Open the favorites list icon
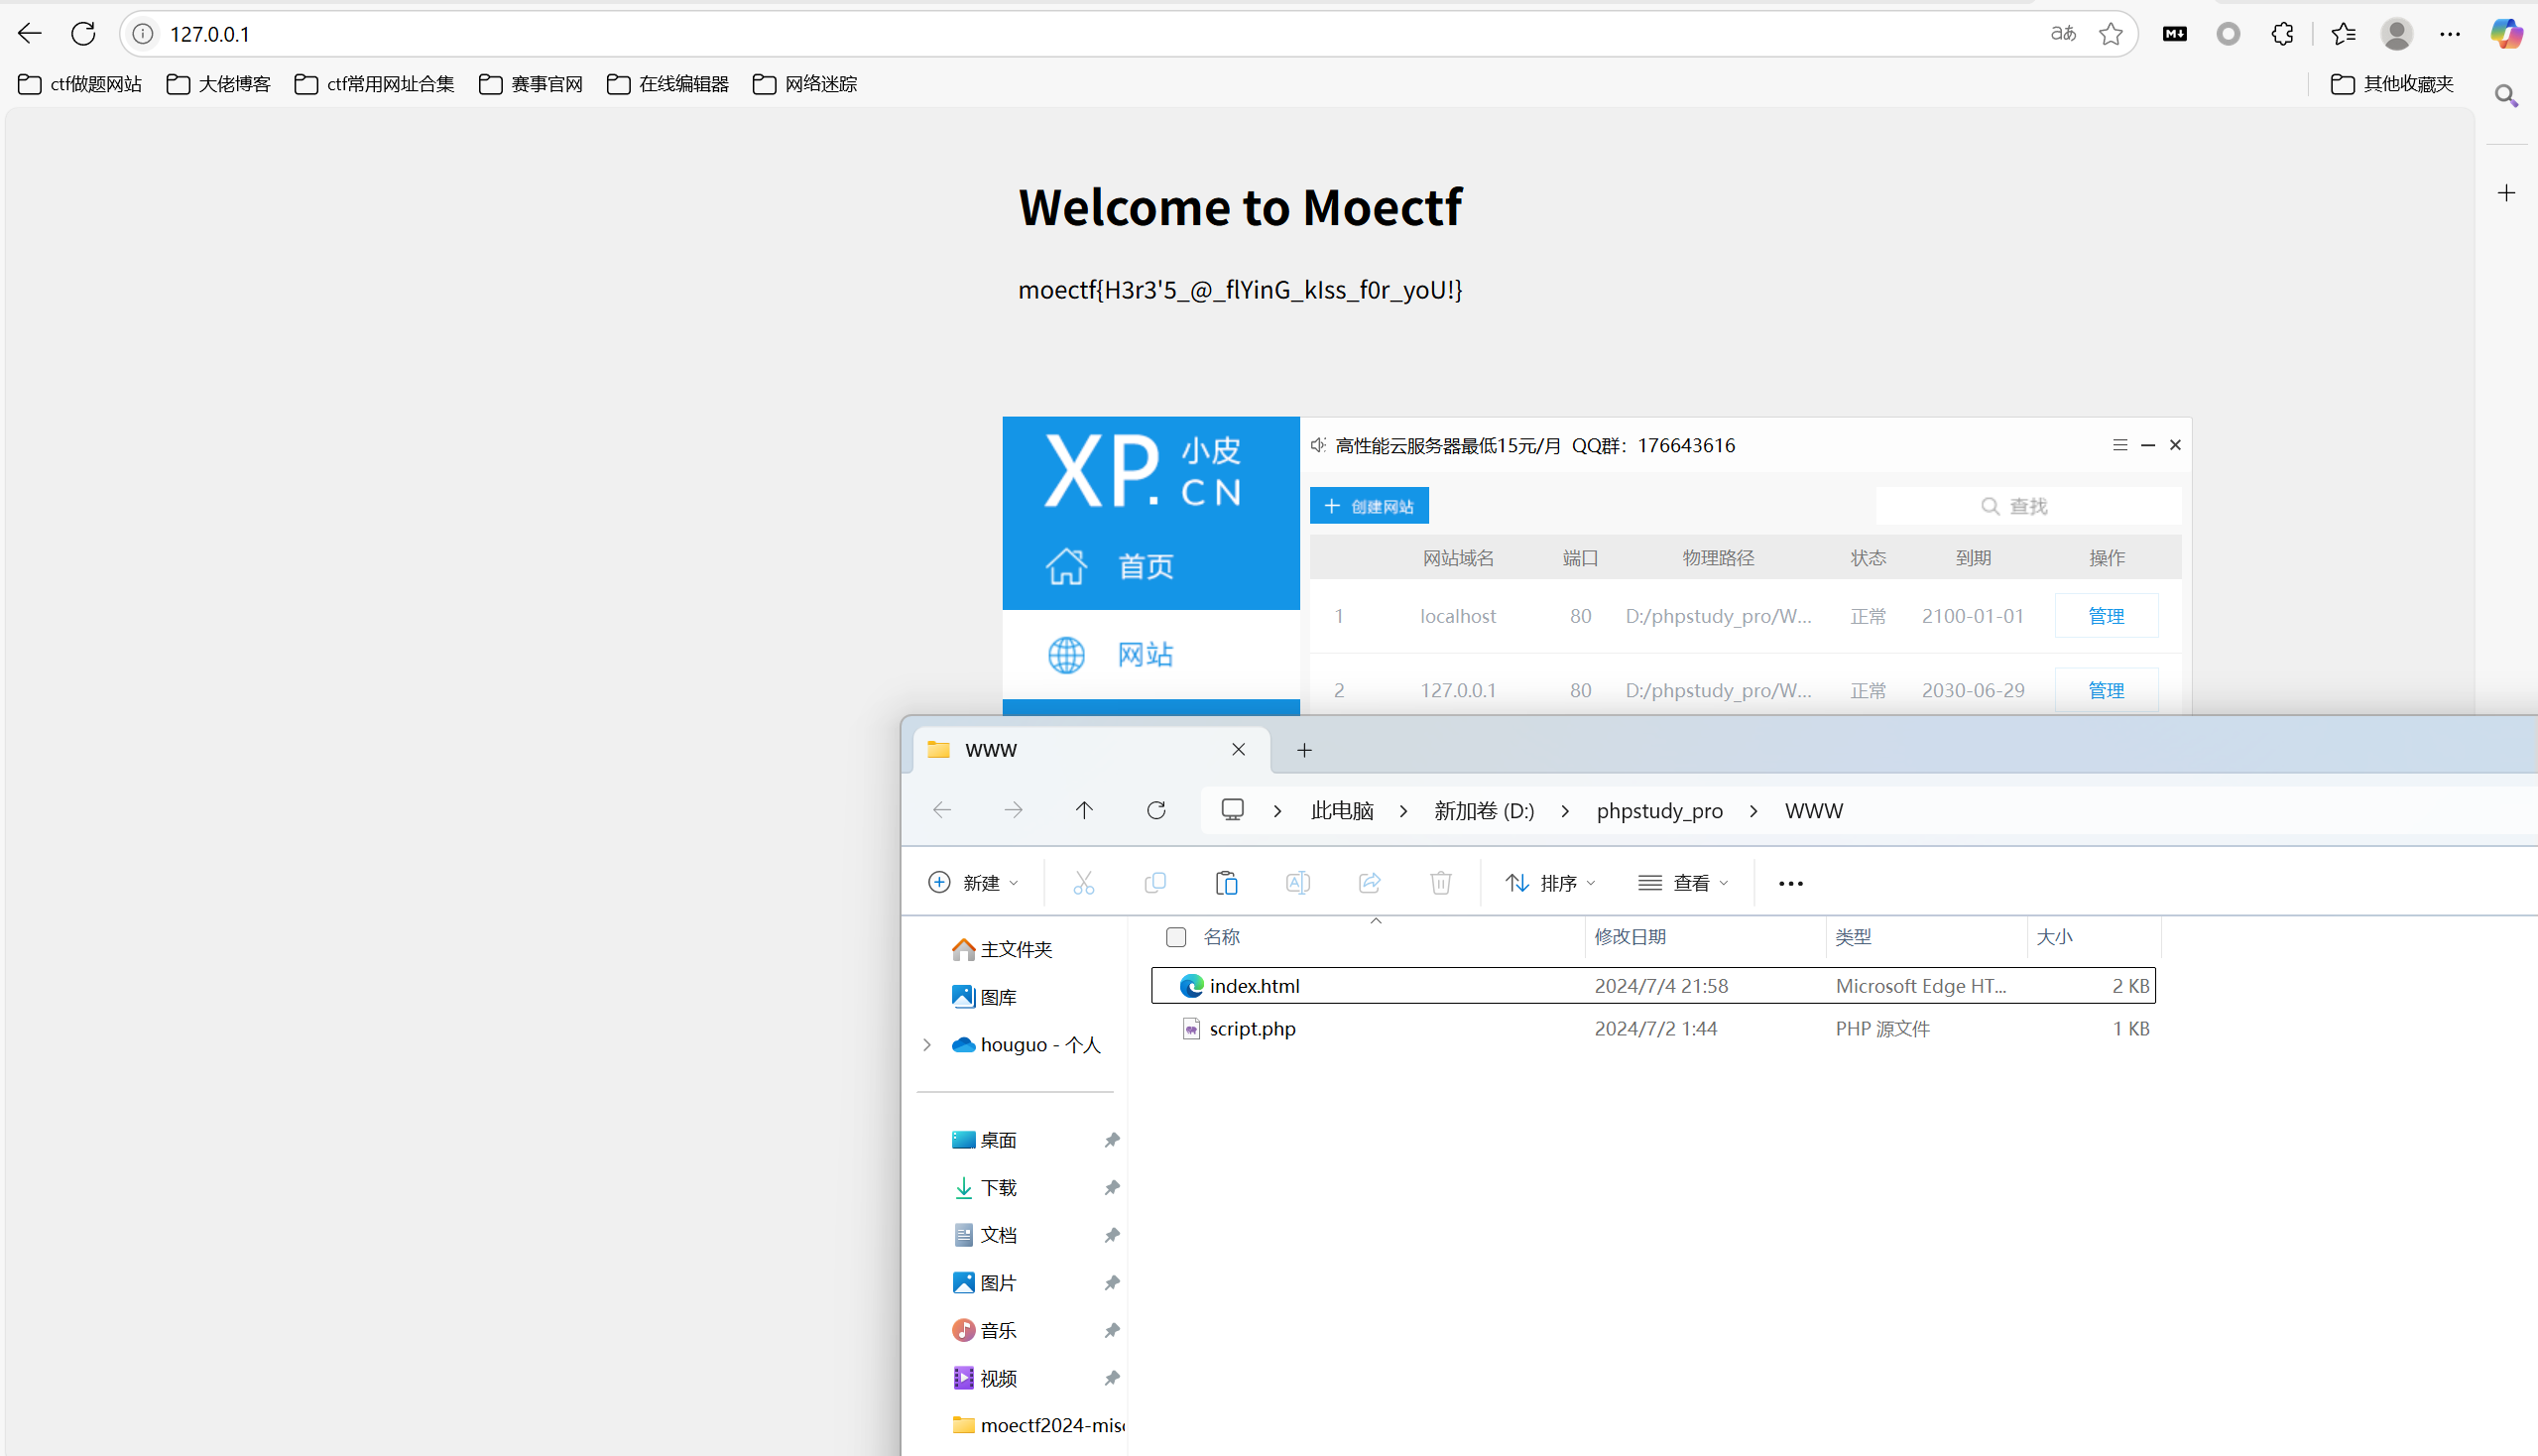The image size is (2538, 1456). coord(2343,34)
